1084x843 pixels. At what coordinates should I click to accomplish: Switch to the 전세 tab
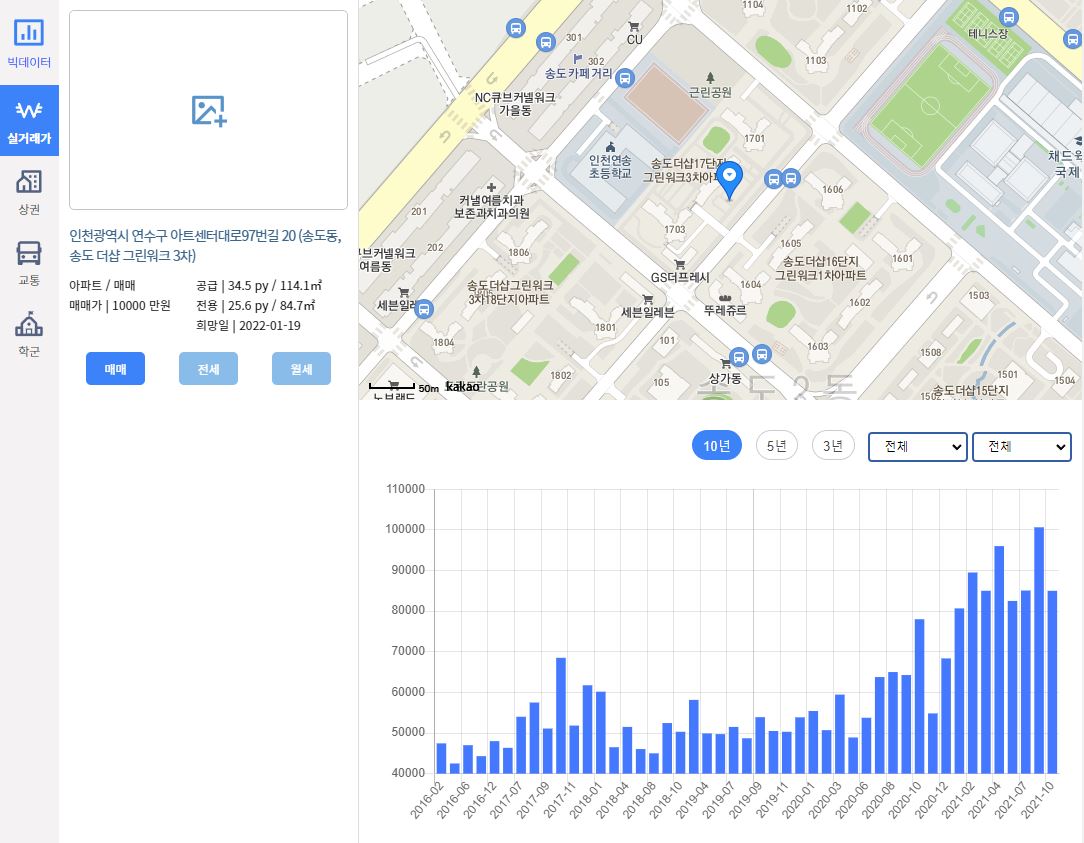pos(208,369)
